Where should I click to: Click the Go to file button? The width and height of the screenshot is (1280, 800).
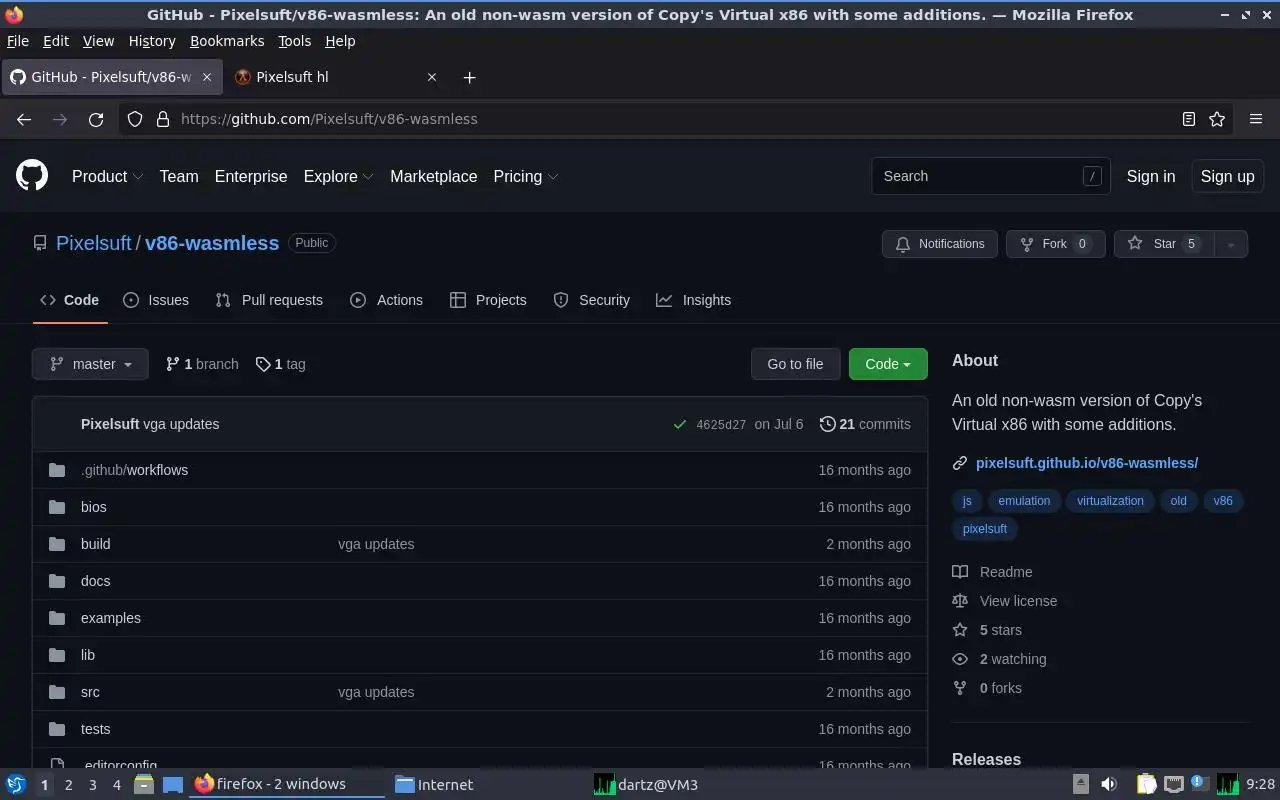pos(795,364)
